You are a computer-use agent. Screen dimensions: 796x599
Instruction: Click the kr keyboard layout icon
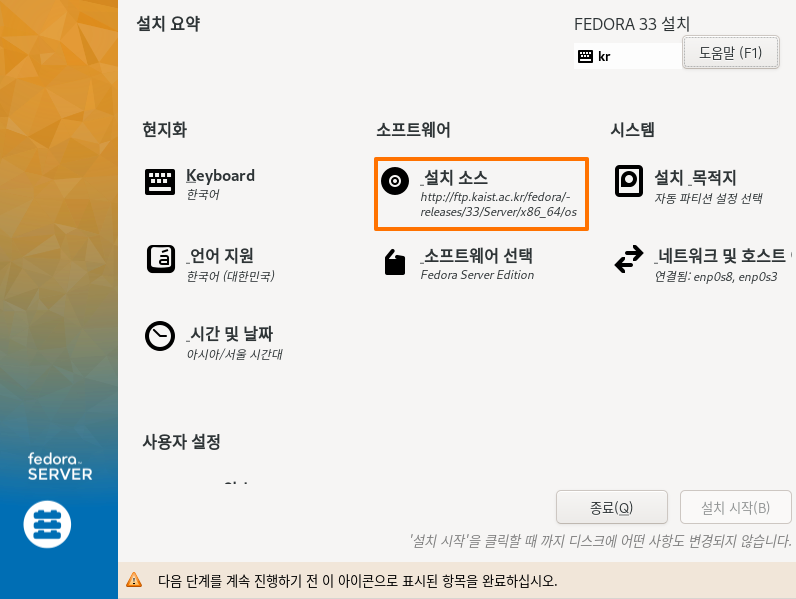point(585,56)
